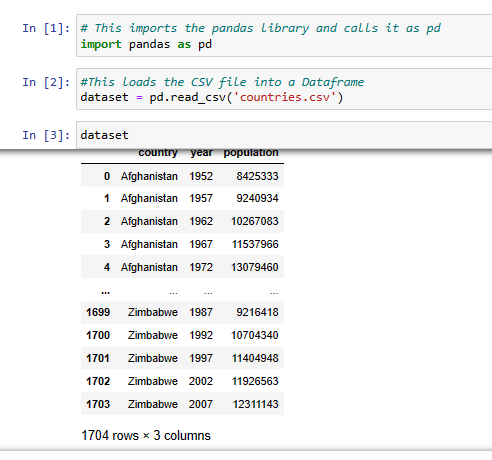Viewport: 492px width, 460px height.
Task: Select the In [3] prompt label
Action: tap(46, 135)
